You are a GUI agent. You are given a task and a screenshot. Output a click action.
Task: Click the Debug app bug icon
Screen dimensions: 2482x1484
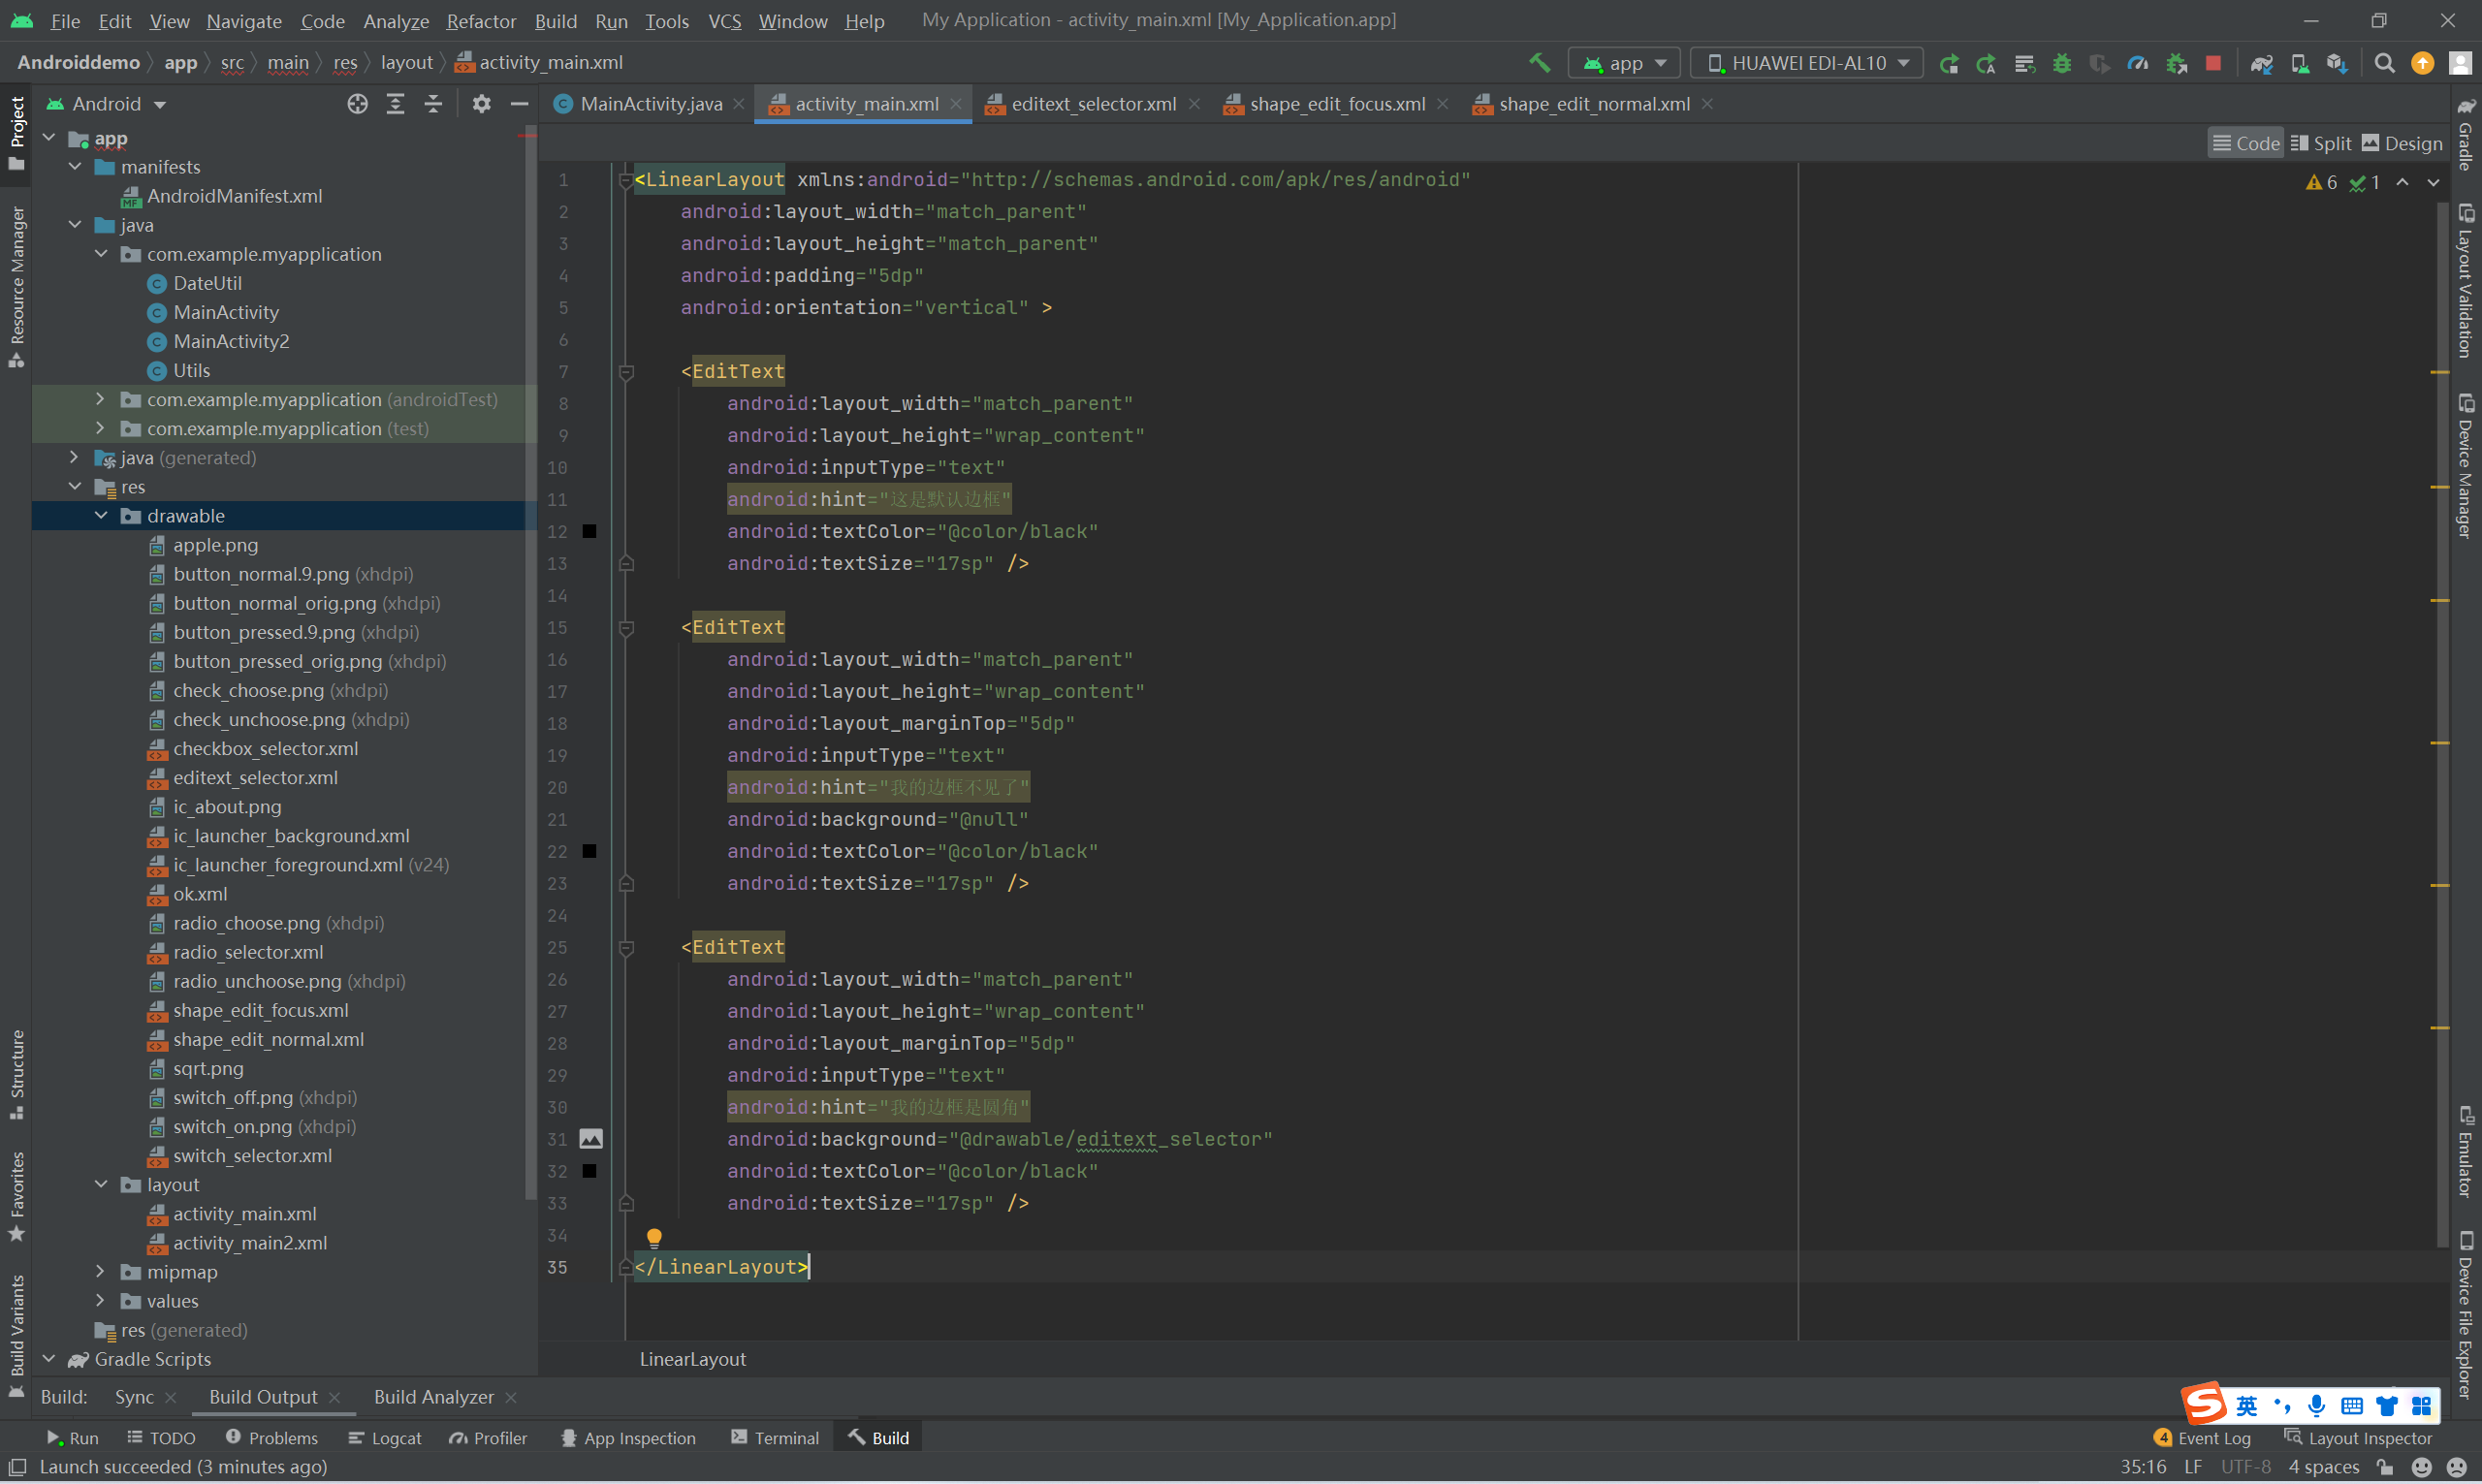pyautogui.click(x=2061, y=63)
